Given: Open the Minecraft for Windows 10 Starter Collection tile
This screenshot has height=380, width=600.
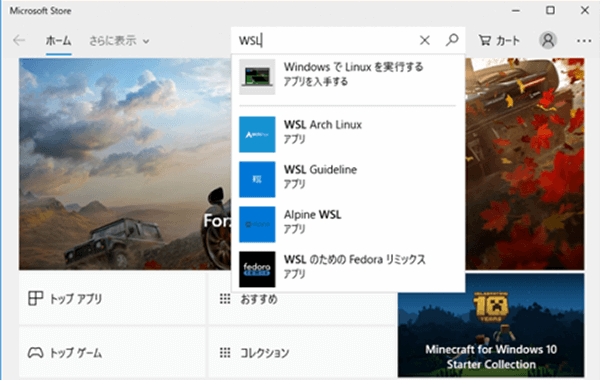Looking at the screenshot, I should [491, 325].
